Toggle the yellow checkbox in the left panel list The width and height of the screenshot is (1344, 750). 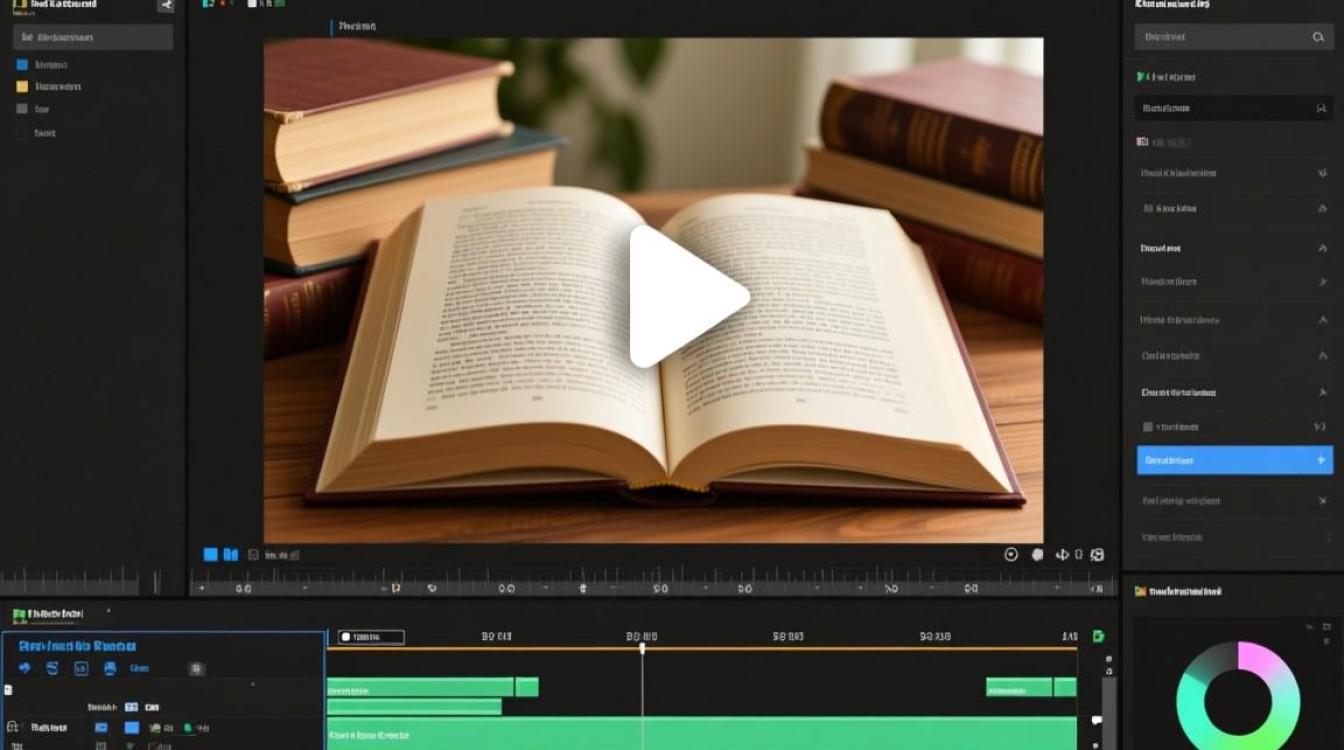tap(22, 86)
